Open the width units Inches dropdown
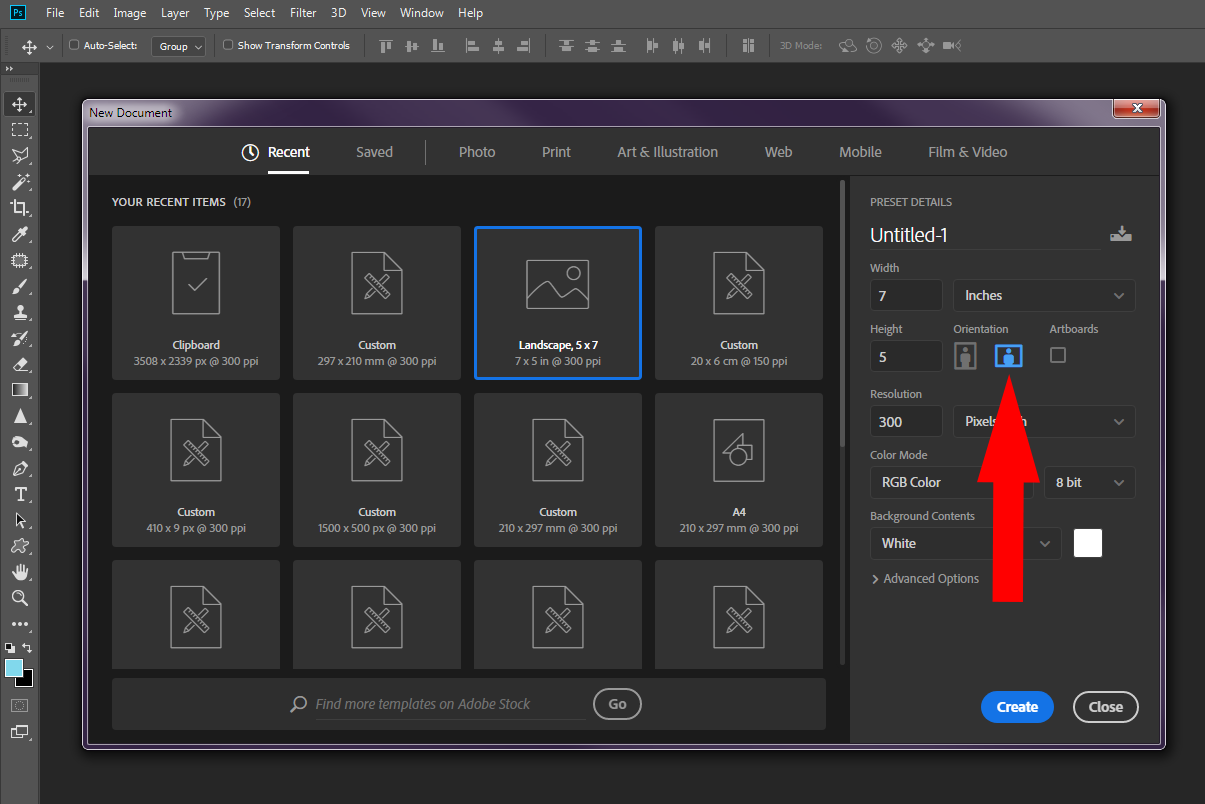The image size is (1205, 804). pyautogui.click(x=1044, y=295)
